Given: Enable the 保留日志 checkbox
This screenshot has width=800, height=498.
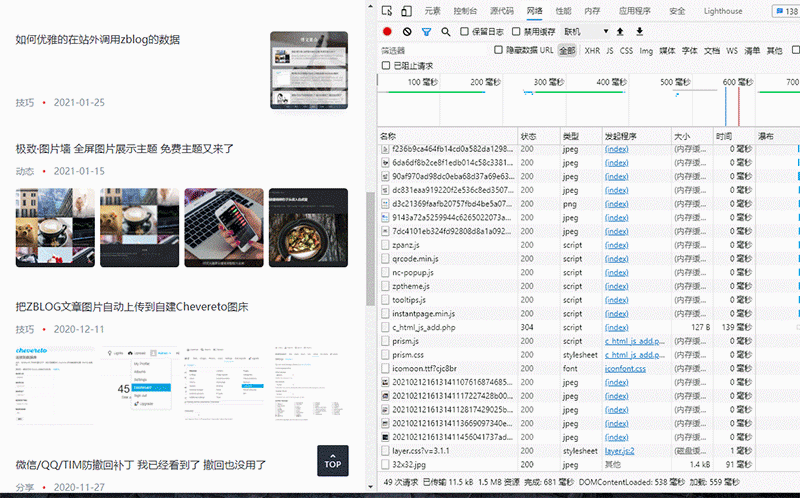Looking at the screenshot, I should tap(465, 32).
